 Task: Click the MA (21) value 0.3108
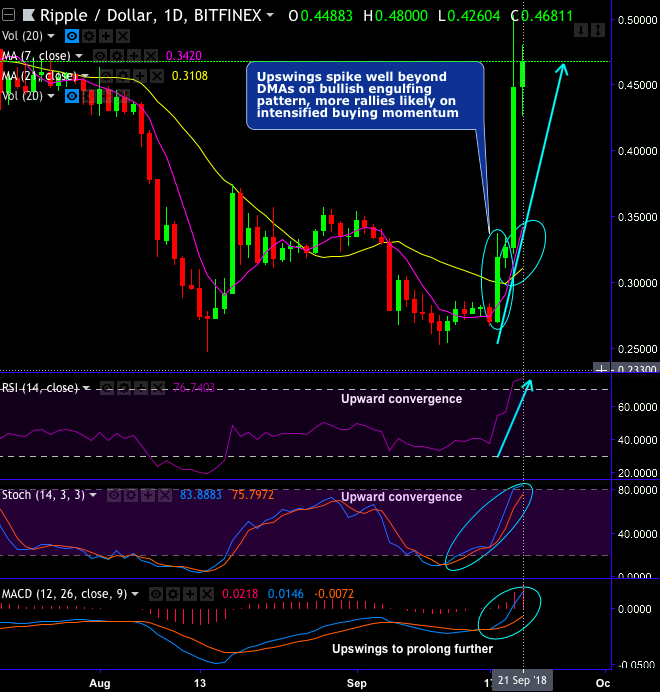[189, 76]
